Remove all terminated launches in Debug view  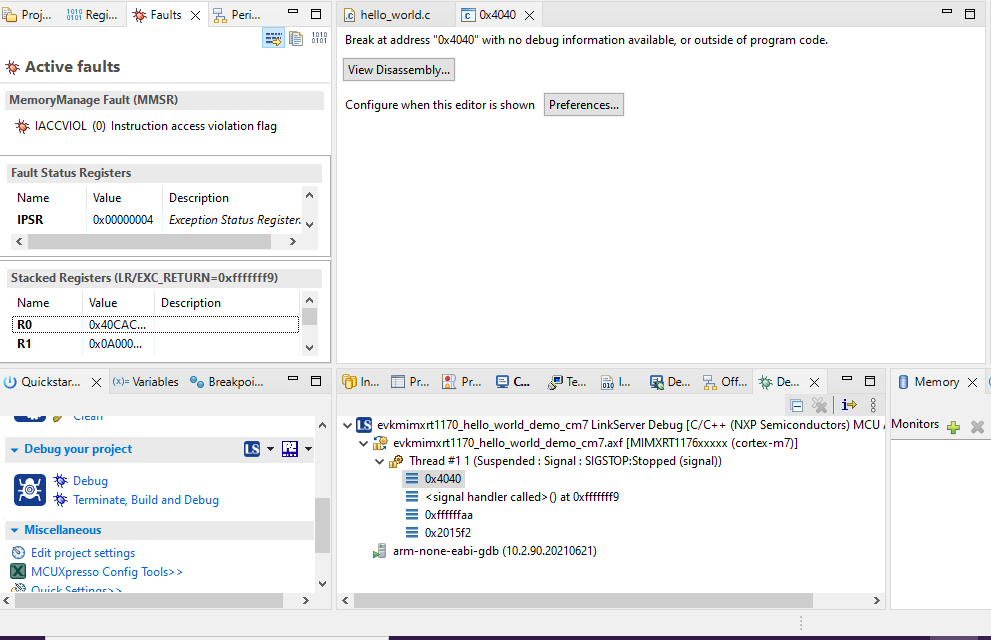(x=822, y=404)
